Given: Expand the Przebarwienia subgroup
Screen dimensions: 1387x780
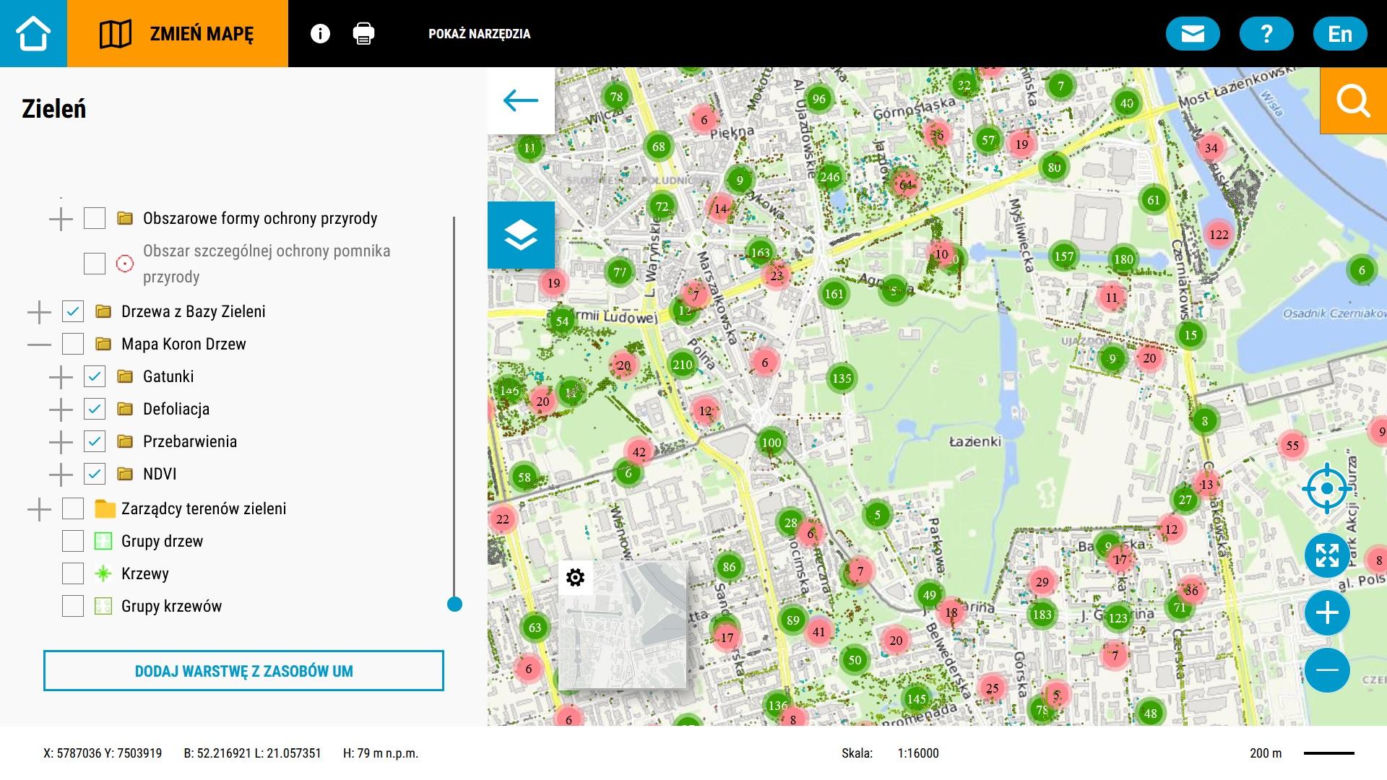Looking at the screenshot, I should point(61,441).
